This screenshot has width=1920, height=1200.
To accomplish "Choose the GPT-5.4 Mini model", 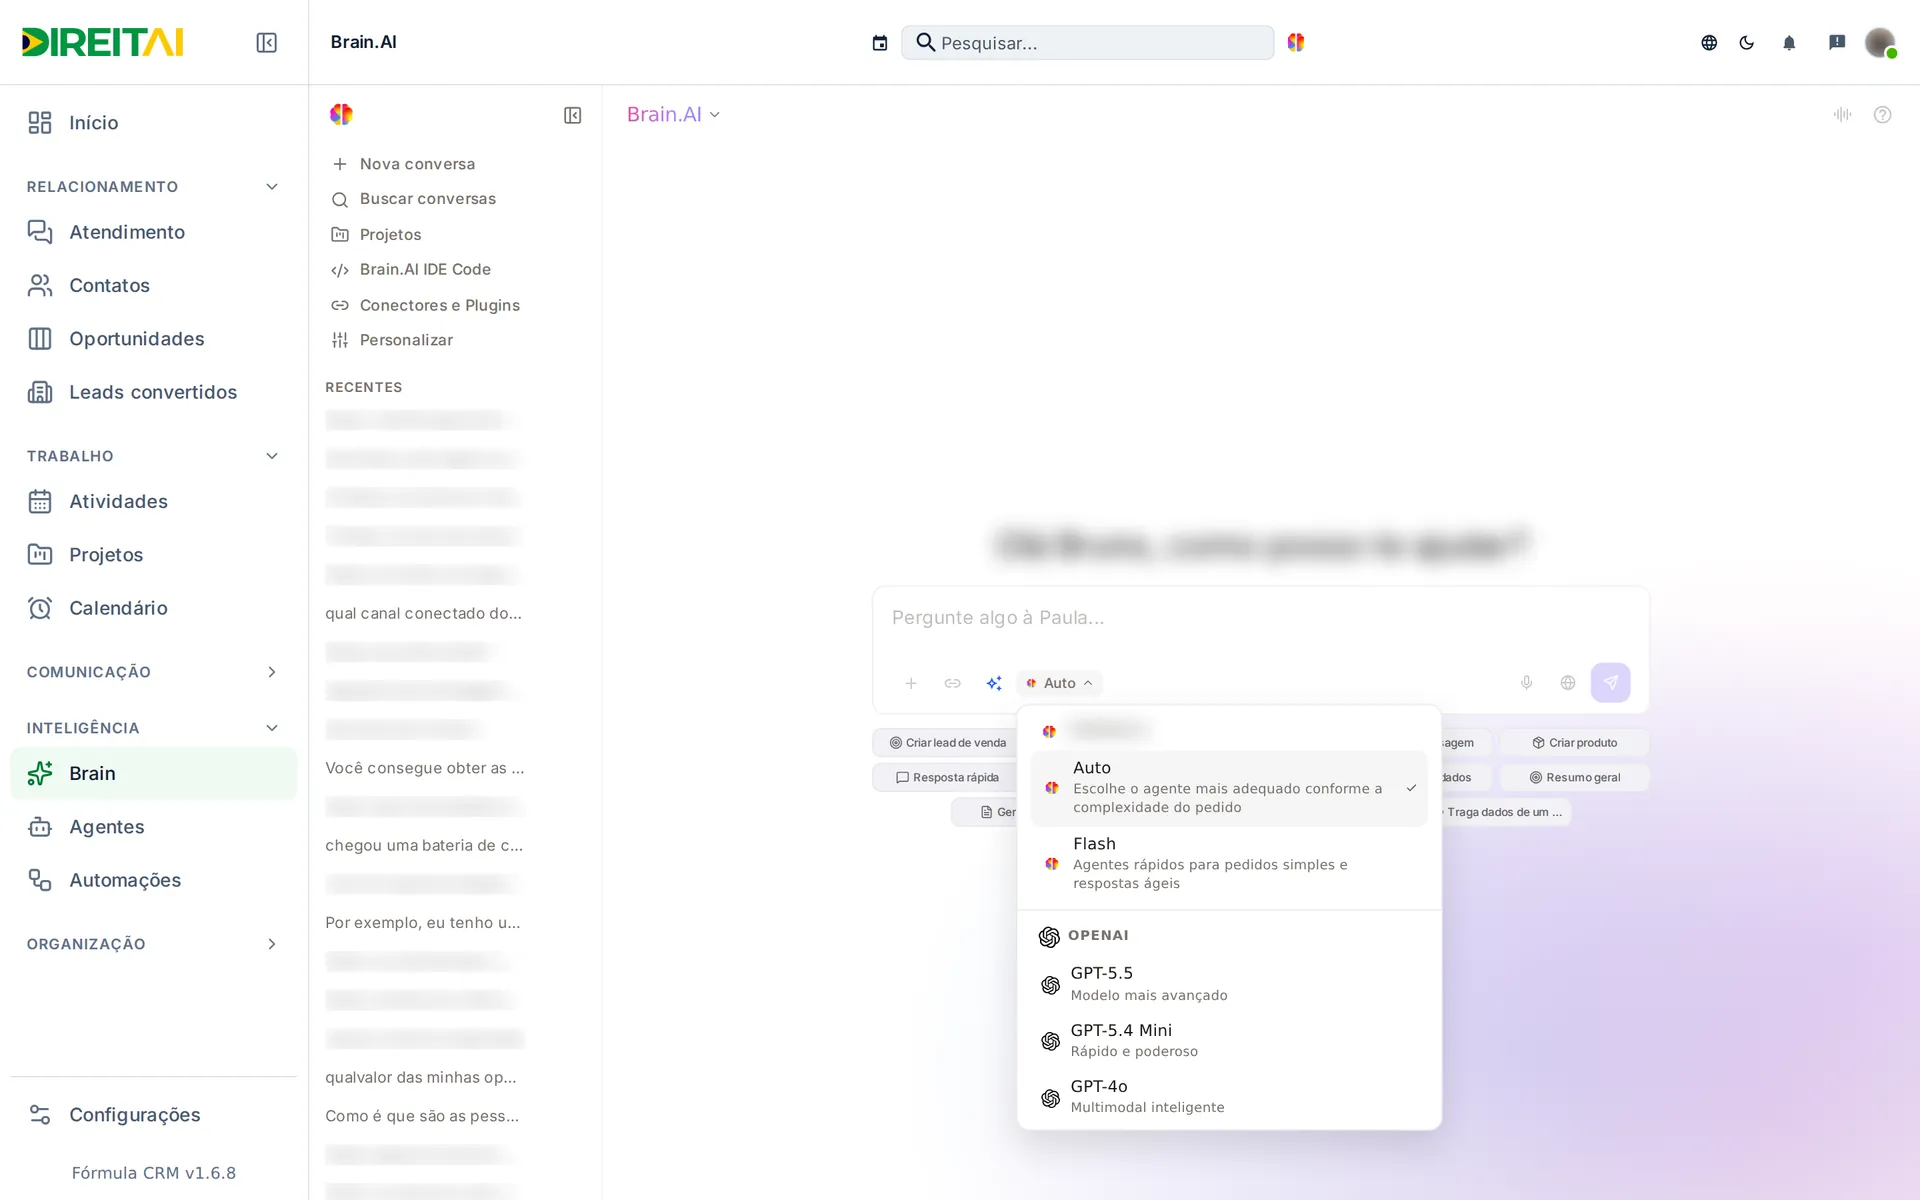I will (1229, 1040).
